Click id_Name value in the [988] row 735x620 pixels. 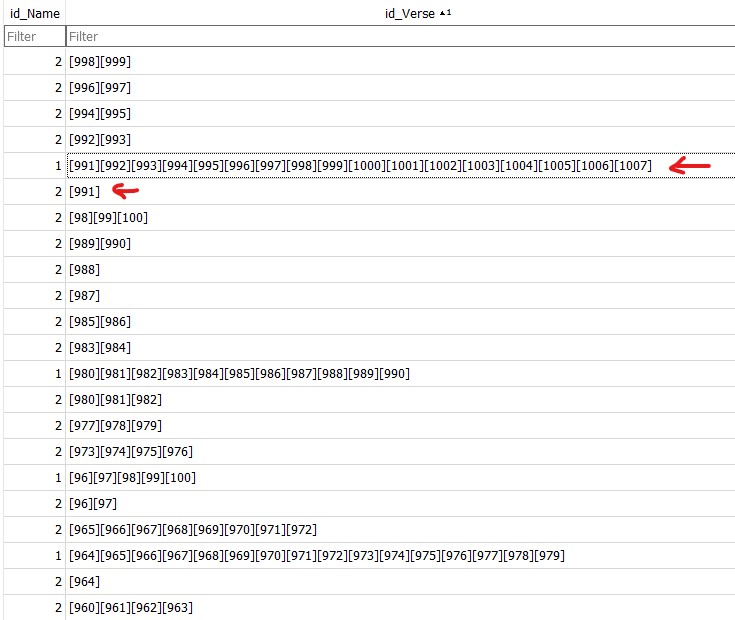[35, 269]
